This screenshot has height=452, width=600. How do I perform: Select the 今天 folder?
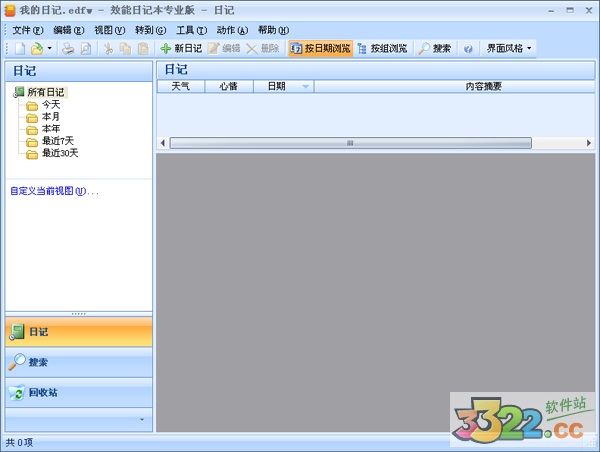(x=51, y=104)
